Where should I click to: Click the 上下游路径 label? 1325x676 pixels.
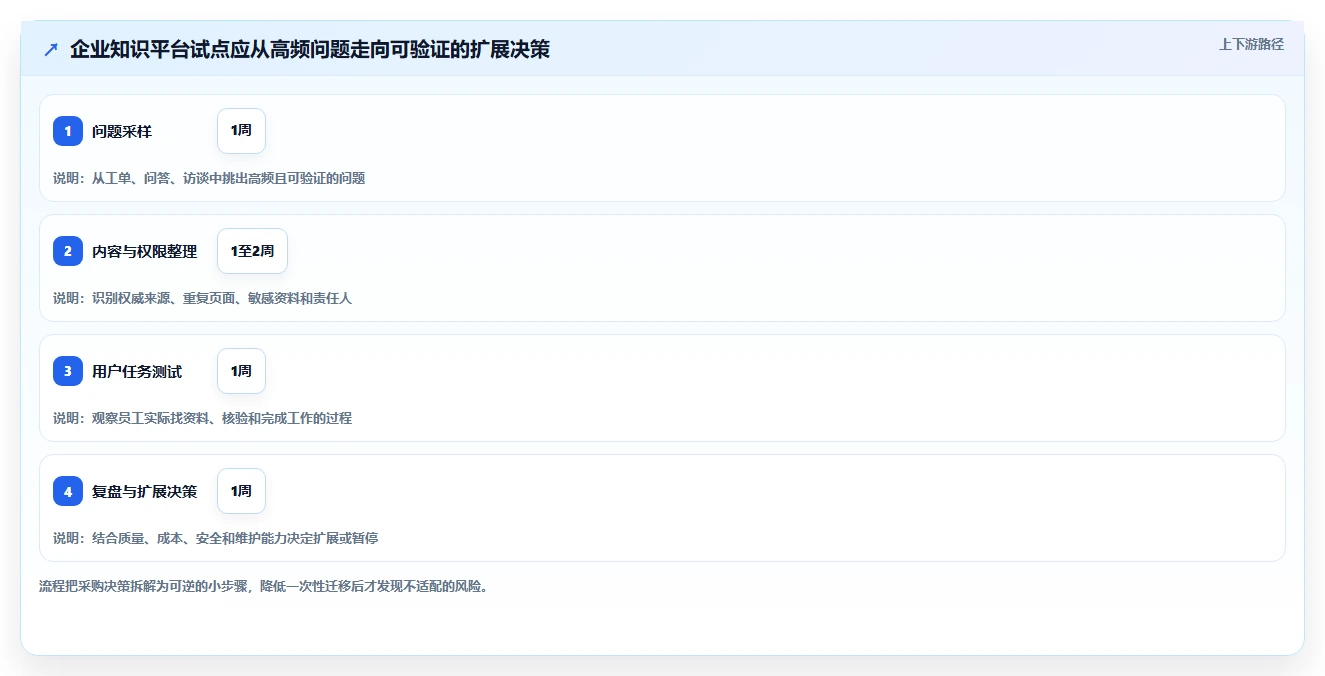point(1251,44)
